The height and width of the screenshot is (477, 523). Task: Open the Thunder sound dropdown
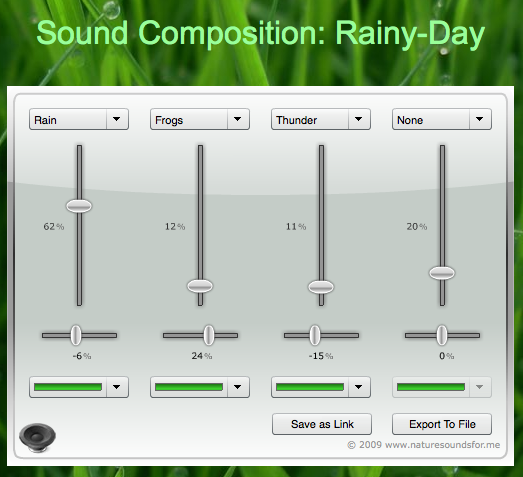pos(321,119)
